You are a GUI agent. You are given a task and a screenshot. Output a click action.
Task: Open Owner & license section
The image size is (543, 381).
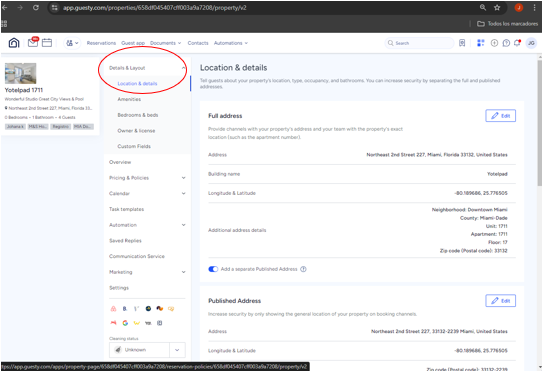coord(136,131)
